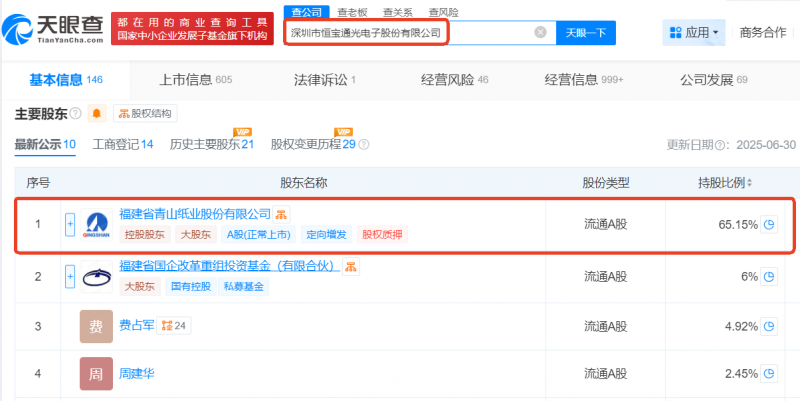Switch to 查关系 search tab
The width and height of the screenshot is (800, 401).
coord(398,12)
